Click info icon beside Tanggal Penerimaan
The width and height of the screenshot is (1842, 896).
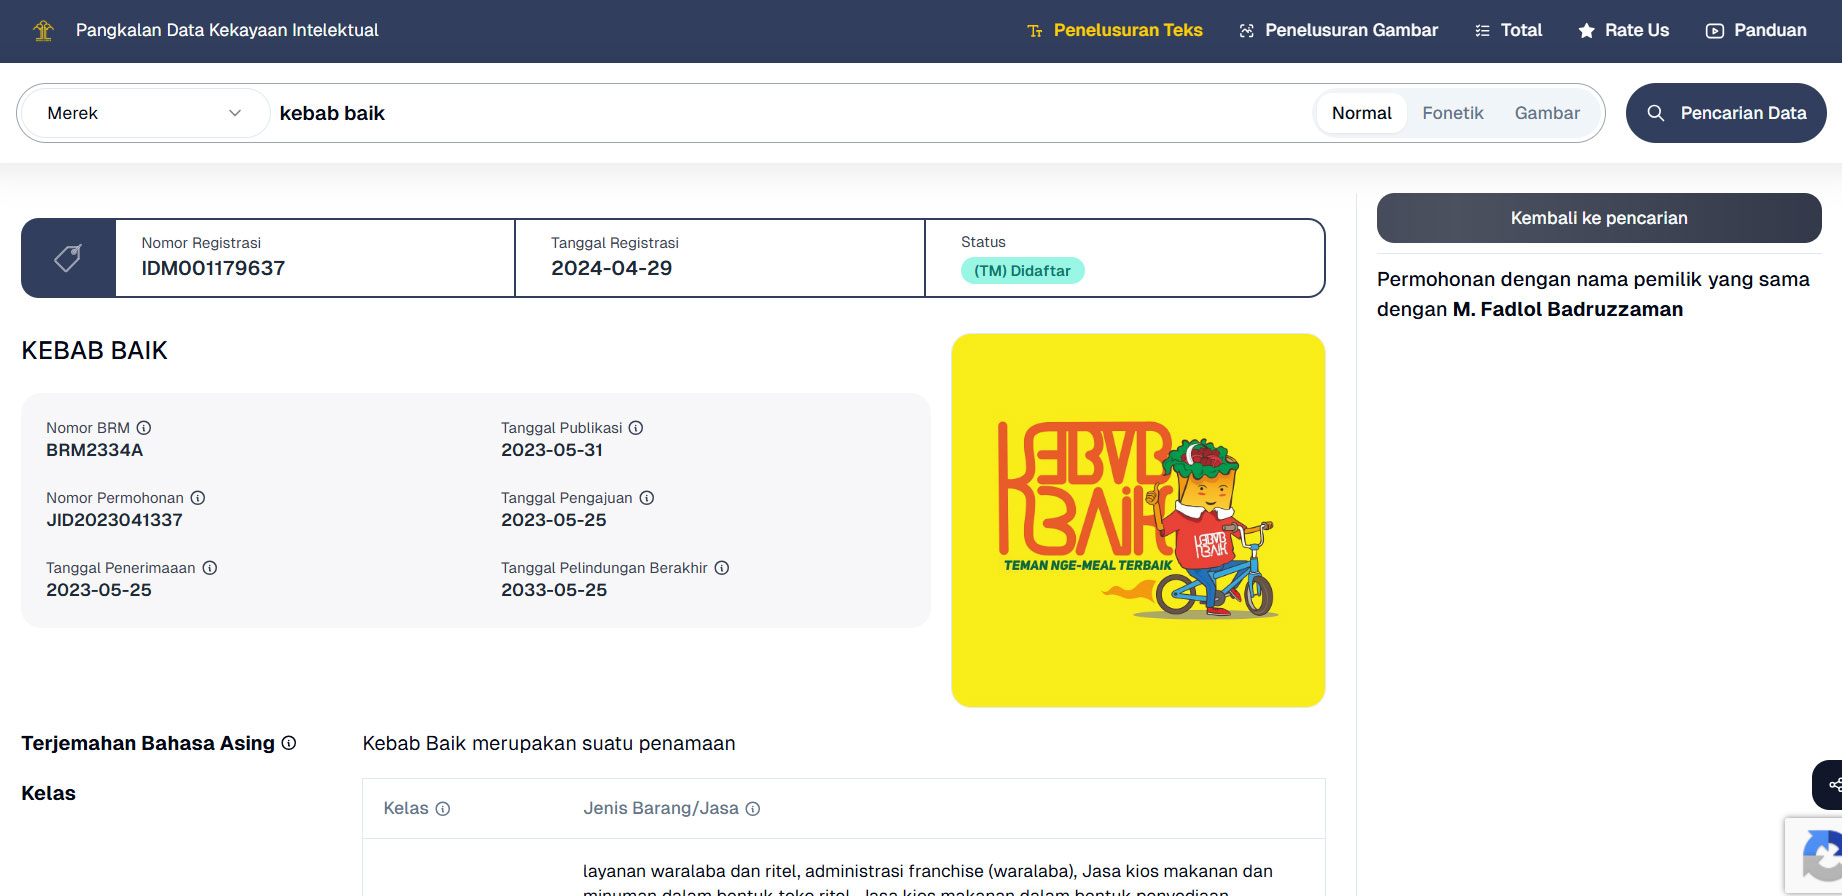click(x=210, y=568)
